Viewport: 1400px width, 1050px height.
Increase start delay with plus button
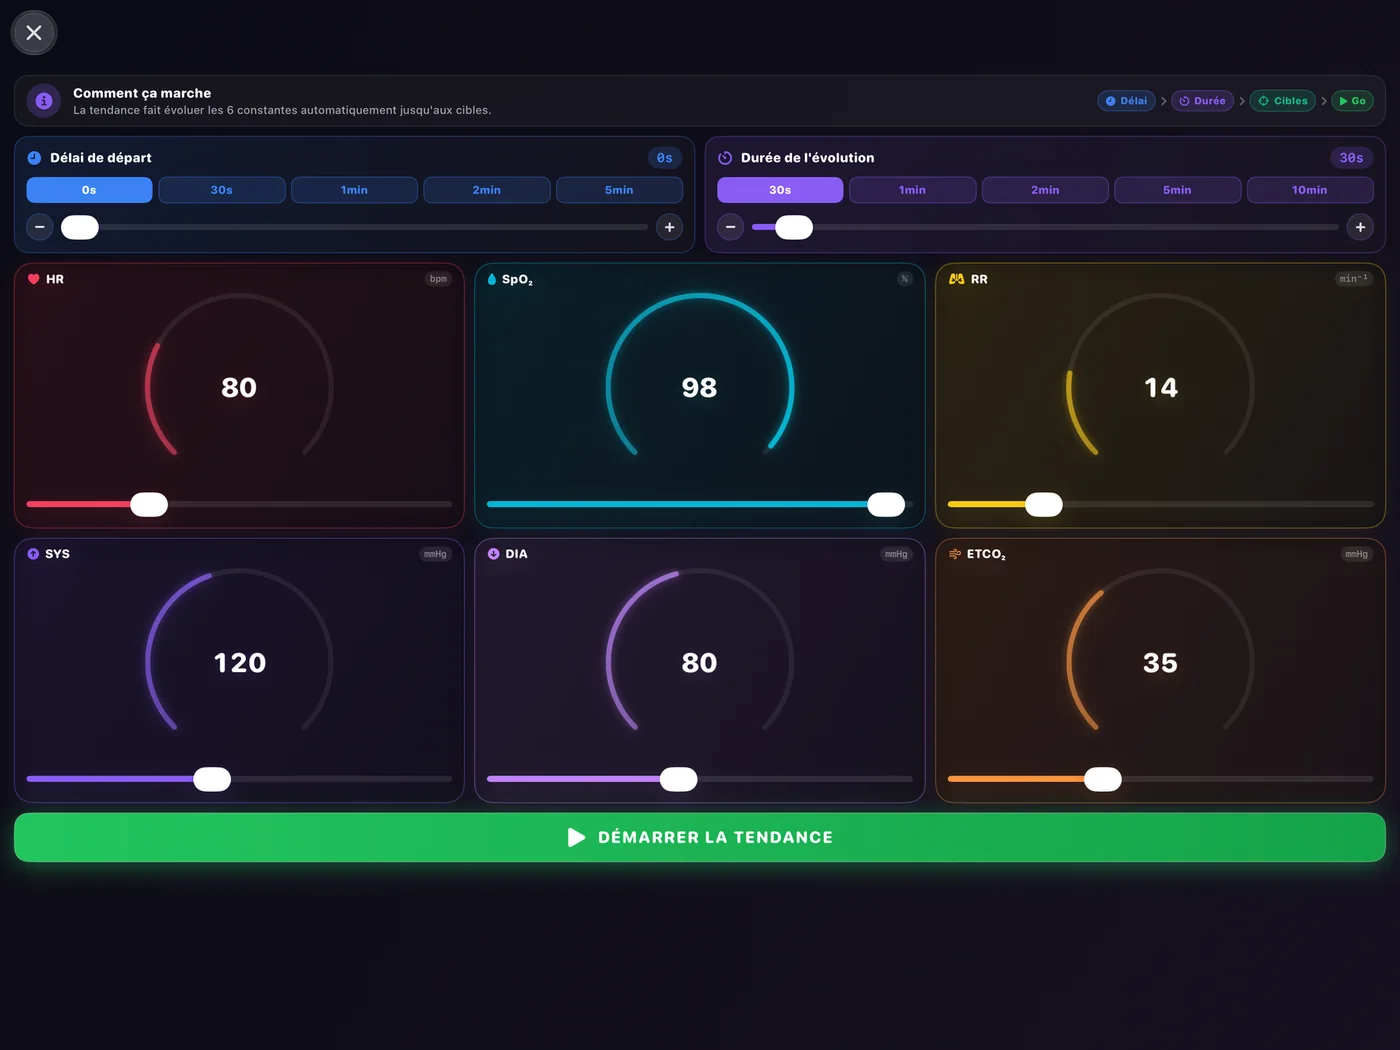pos(670,227)
